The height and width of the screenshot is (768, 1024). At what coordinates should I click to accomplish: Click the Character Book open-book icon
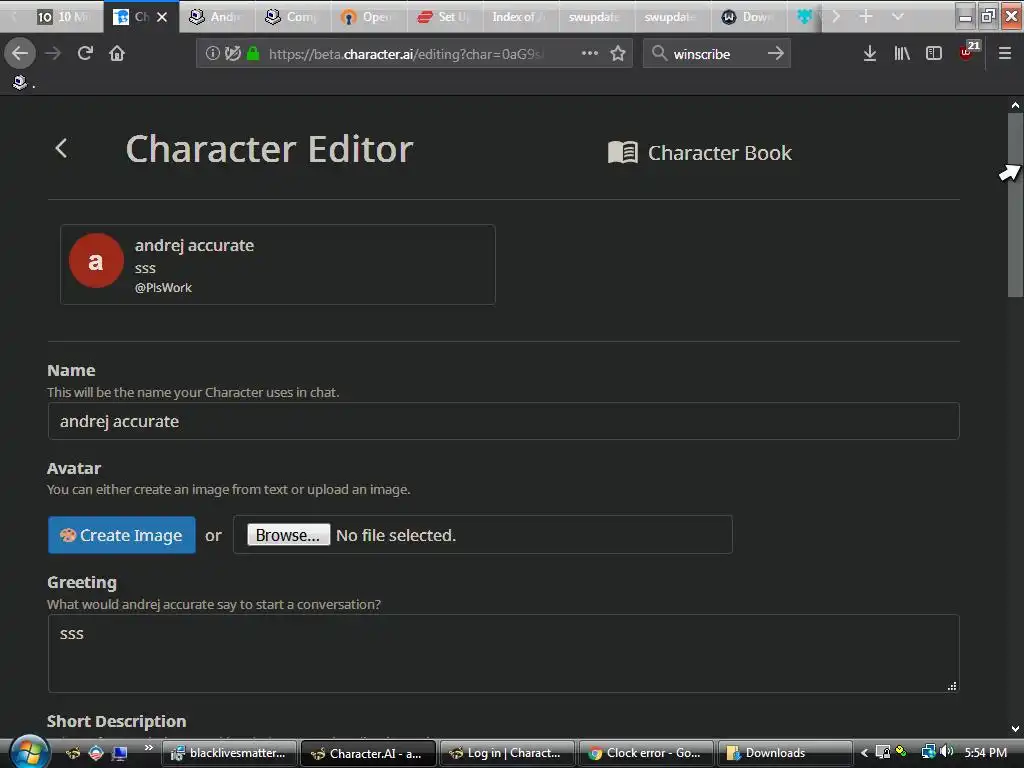[x=622, y=153]
